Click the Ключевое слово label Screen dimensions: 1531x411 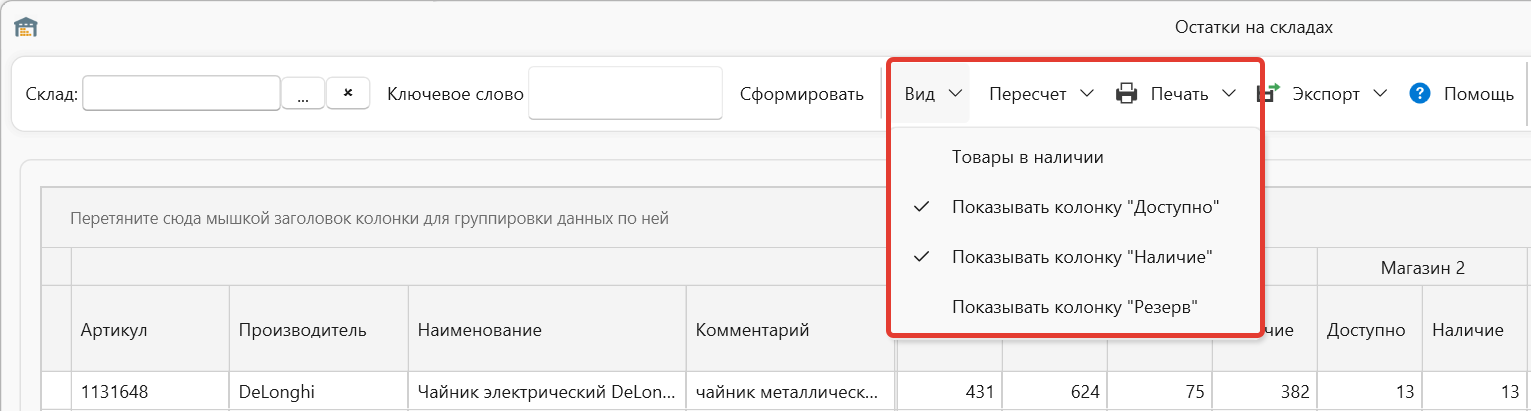coord(455,94)
